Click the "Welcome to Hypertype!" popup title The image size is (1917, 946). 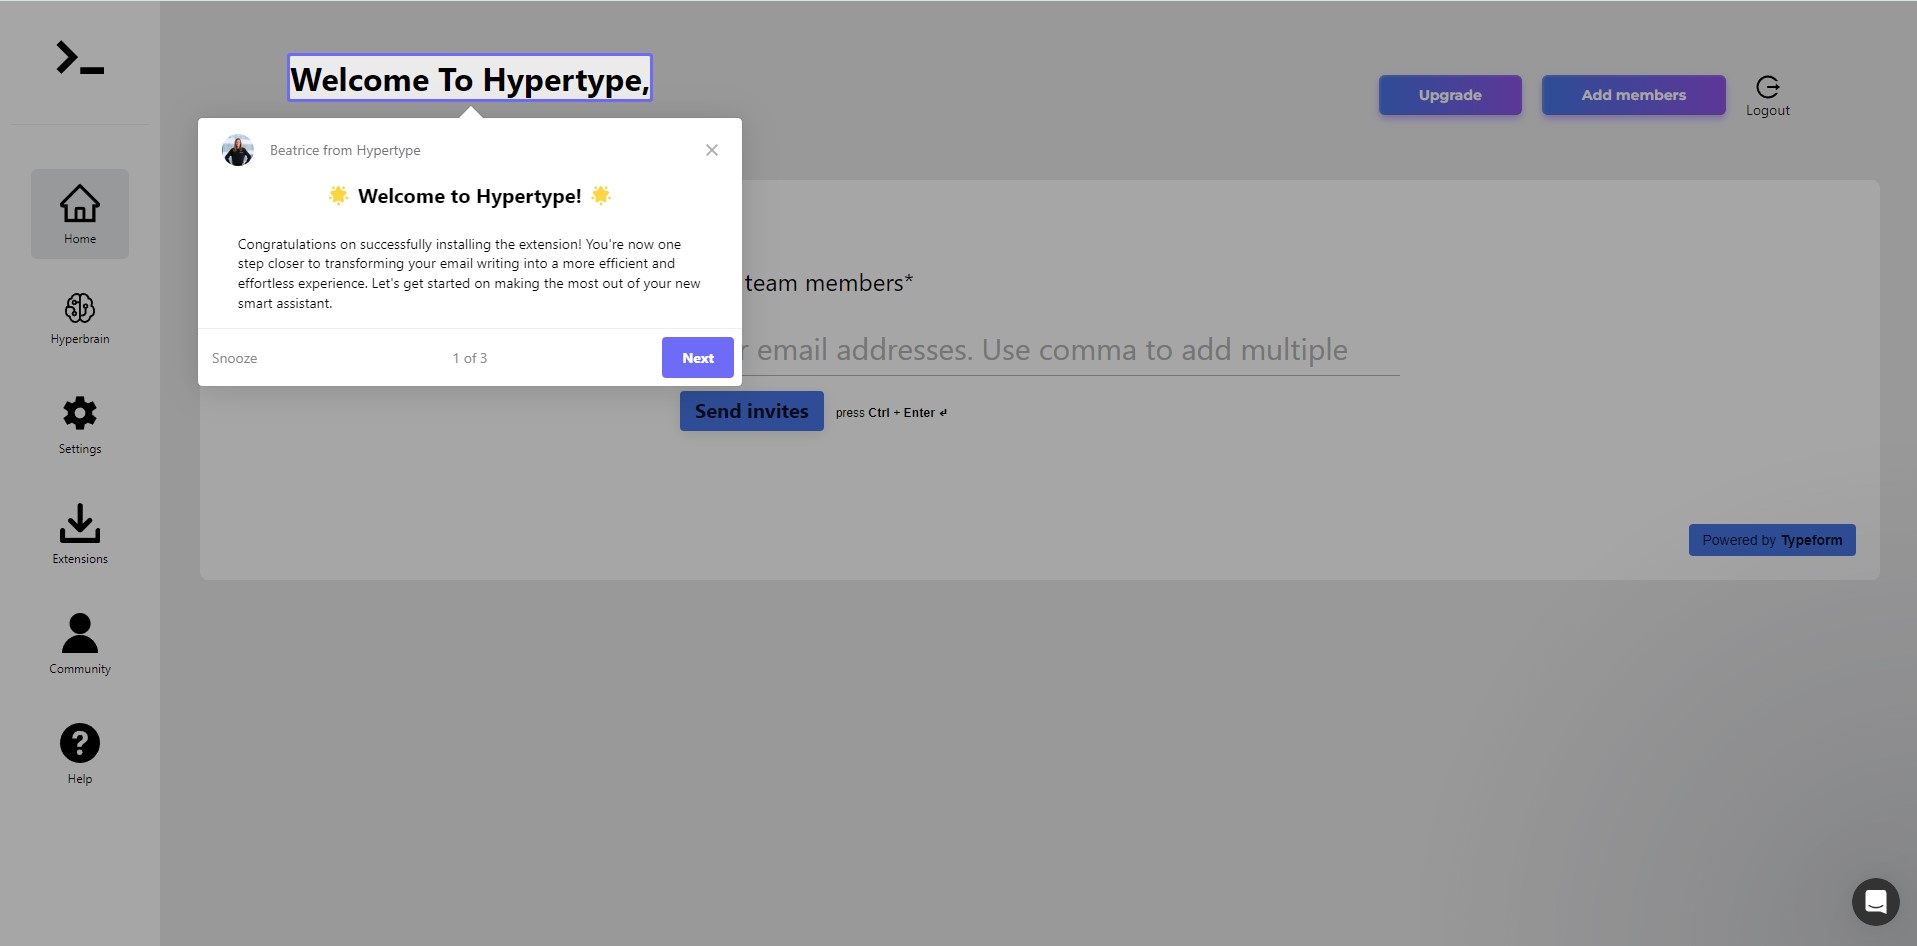[470, 196]
